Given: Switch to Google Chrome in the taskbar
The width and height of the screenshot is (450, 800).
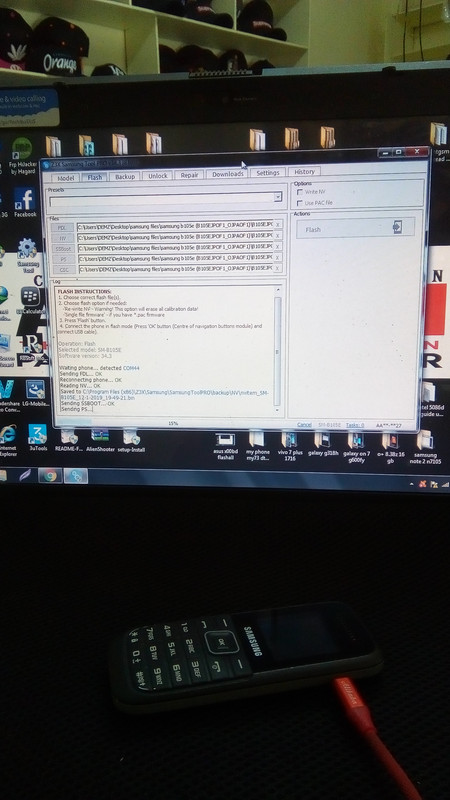Looking at the screenshot, I should tap(50, 476).
